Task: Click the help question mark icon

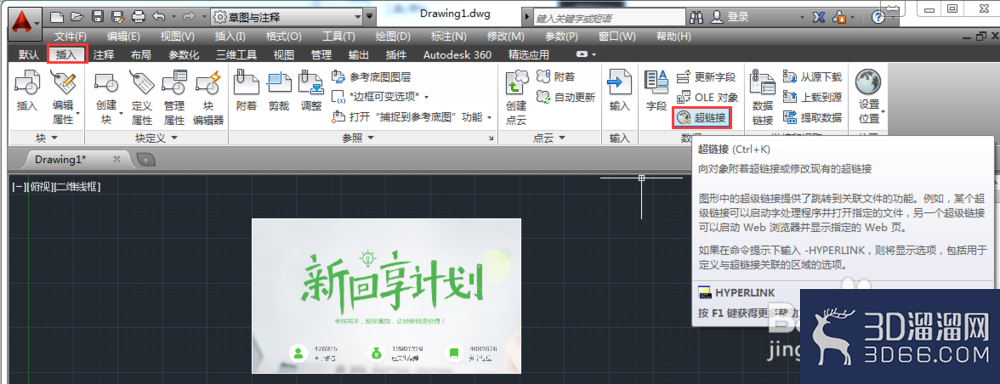Action: [878, 17]
